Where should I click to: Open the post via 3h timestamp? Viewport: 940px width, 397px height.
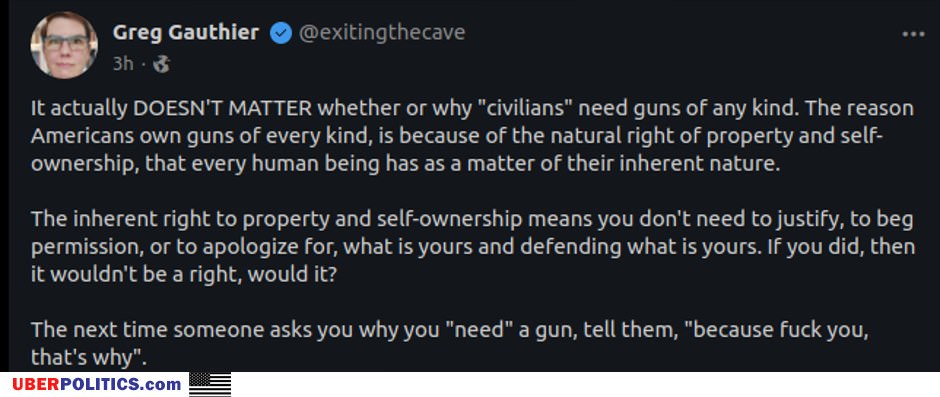(123, 64)
